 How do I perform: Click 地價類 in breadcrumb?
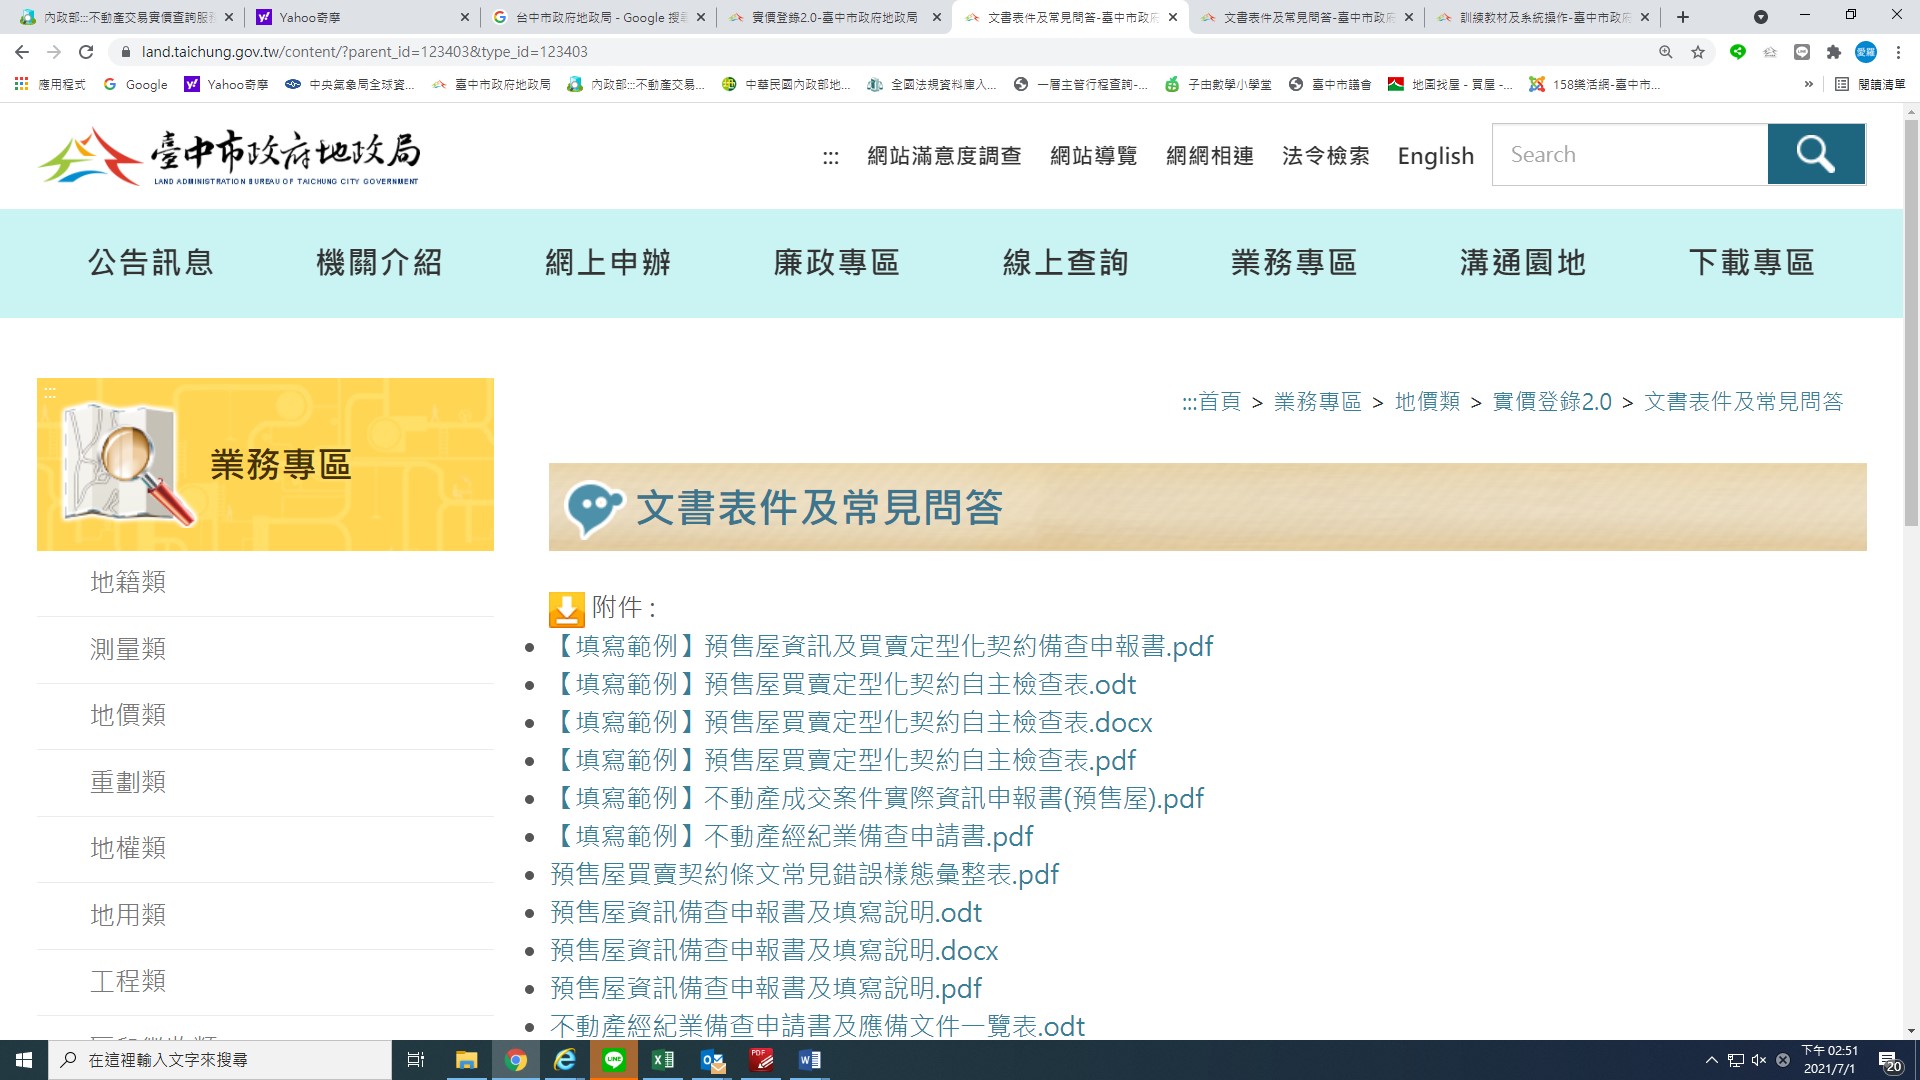[1428, 402]
